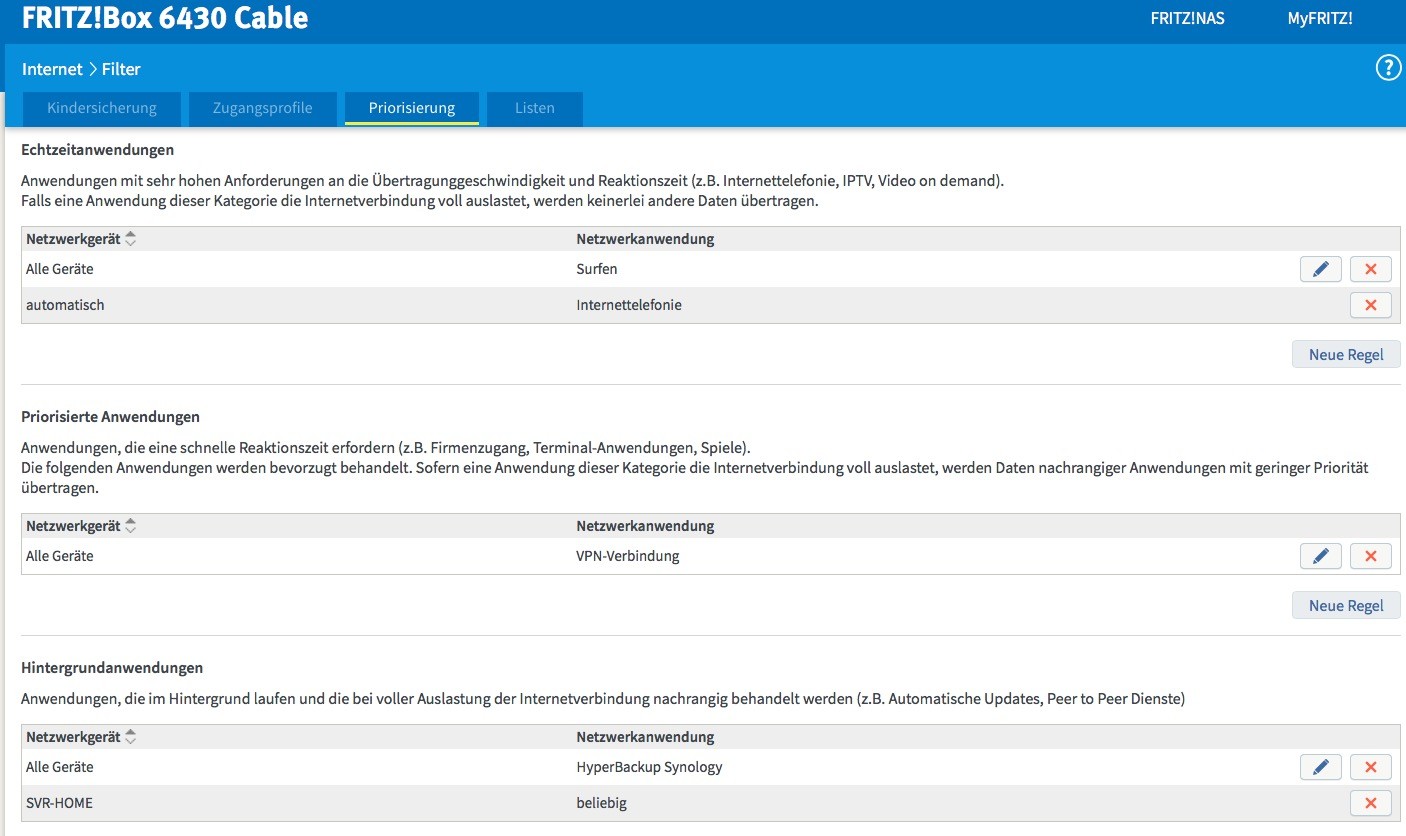
Task: Open the help question mark icon
Action: (x=1389, y=68)
